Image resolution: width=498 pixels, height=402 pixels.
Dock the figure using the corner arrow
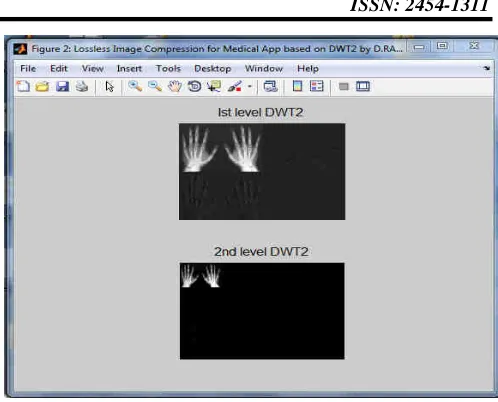[487, 68]
